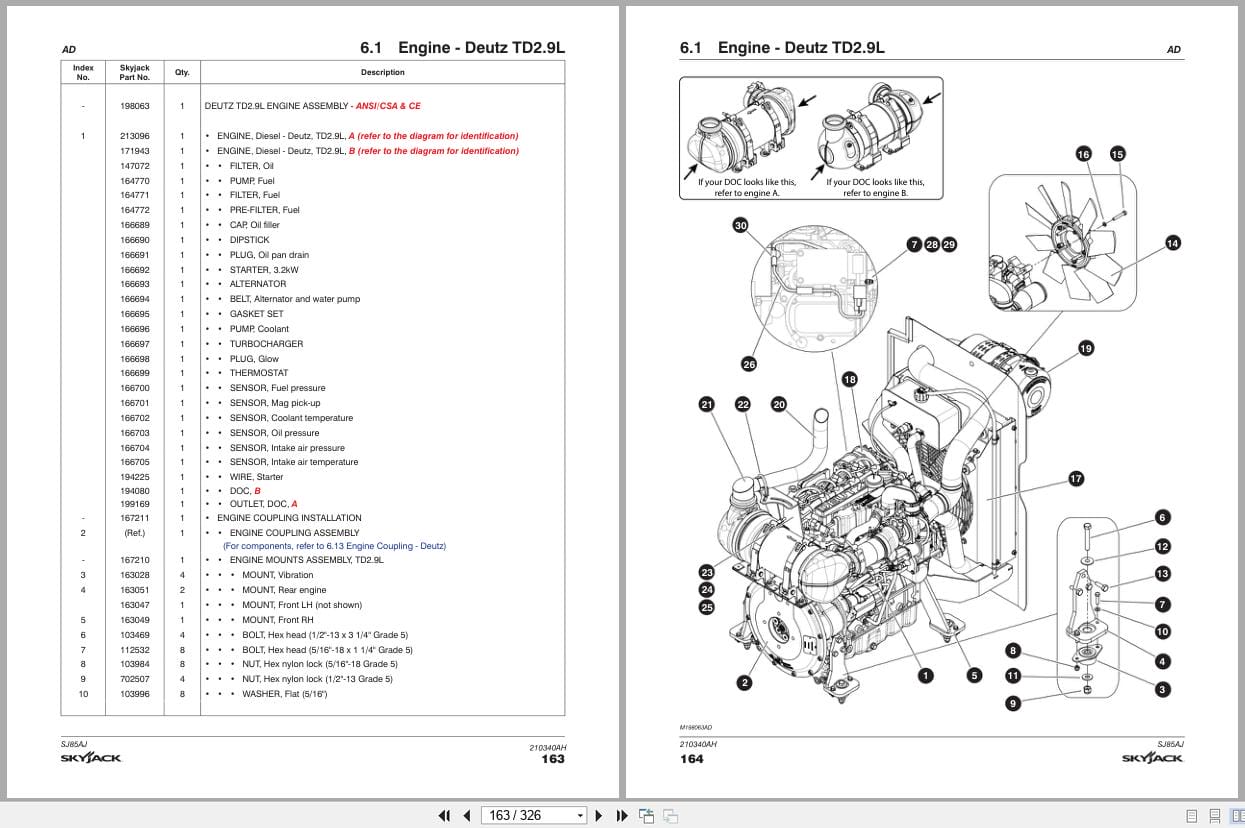
Task: Select heading 6.1 Engine - Deutz TD2.9L
Action: [462, 46]
